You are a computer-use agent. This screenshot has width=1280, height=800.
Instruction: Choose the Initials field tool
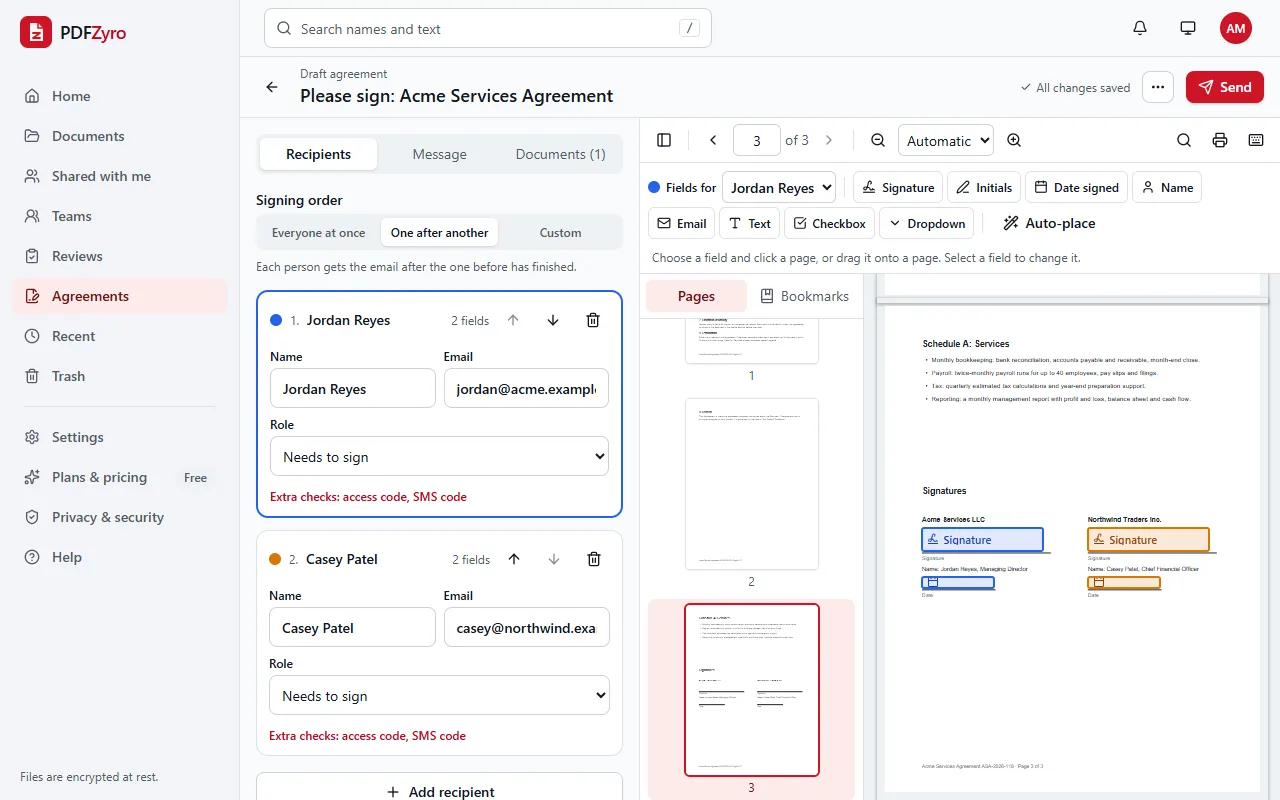[x=984, y=187]
